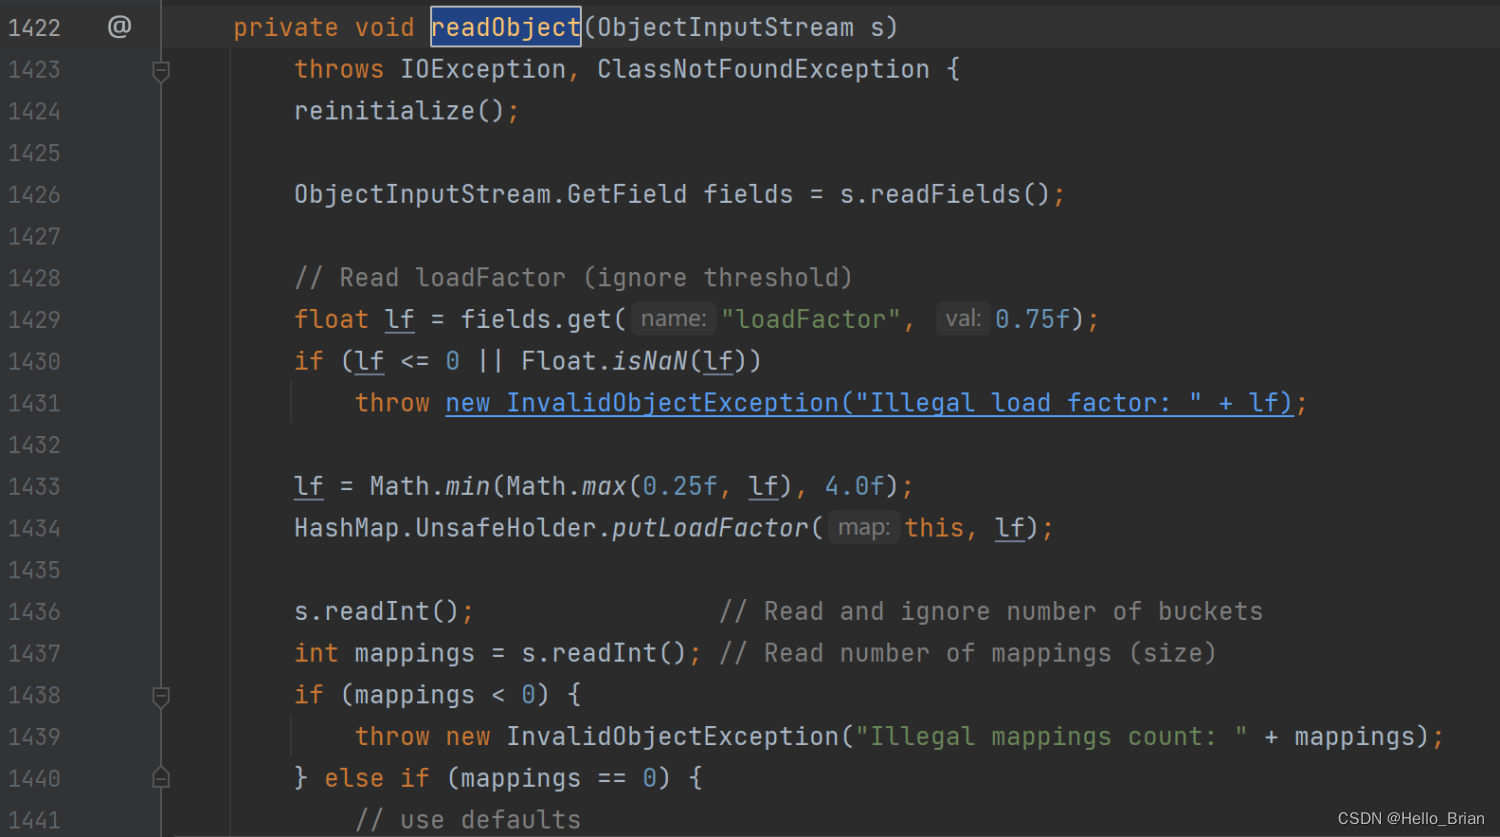Click line number 1437 in the gutter
The height and width of the screenshot is (837, 1500).
click(x=34, y=653)
